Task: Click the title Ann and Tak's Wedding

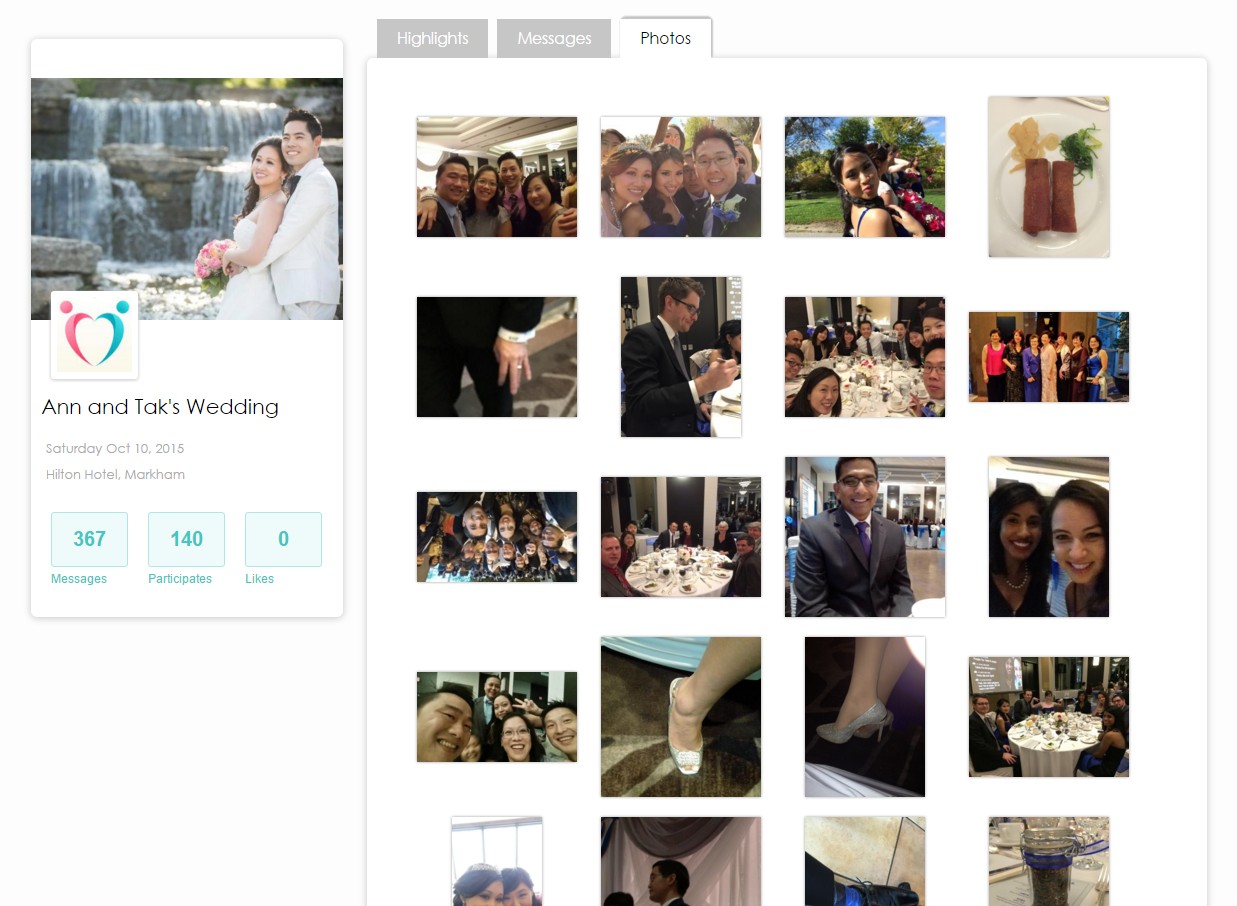Action: coord(160,407)
